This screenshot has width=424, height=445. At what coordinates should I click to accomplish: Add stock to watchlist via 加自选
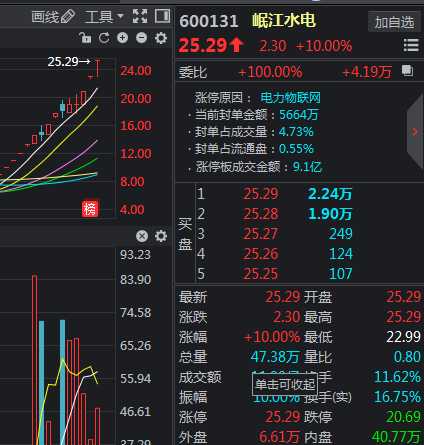[394, 22]
